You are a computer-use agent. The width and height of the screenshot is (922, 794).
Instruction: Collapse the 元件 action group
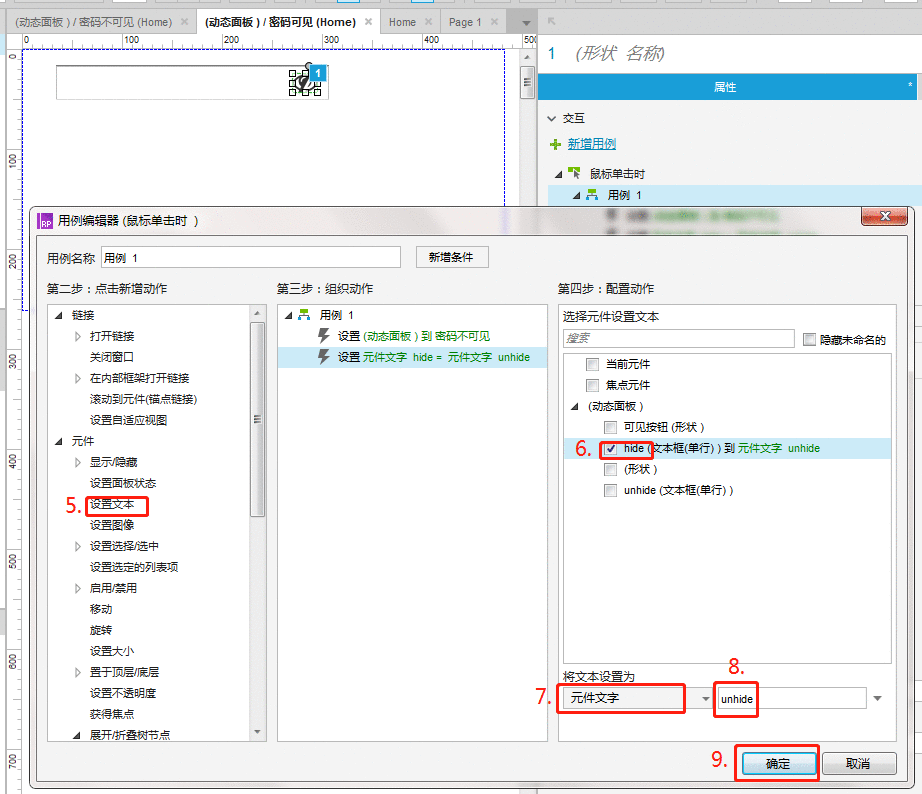59,442
